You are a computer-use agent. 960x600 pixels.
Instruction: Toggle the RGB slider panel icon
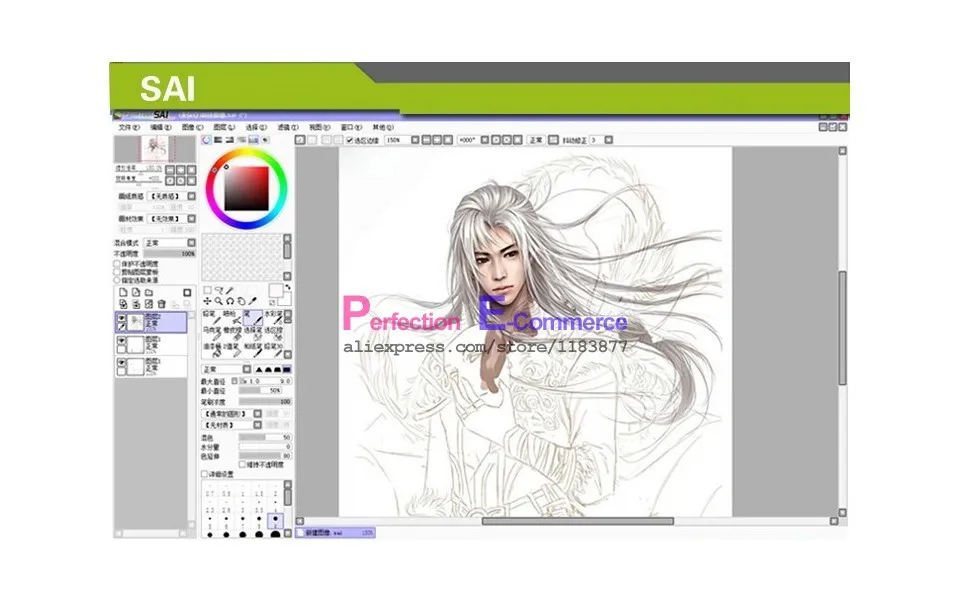tap(218, 140)
